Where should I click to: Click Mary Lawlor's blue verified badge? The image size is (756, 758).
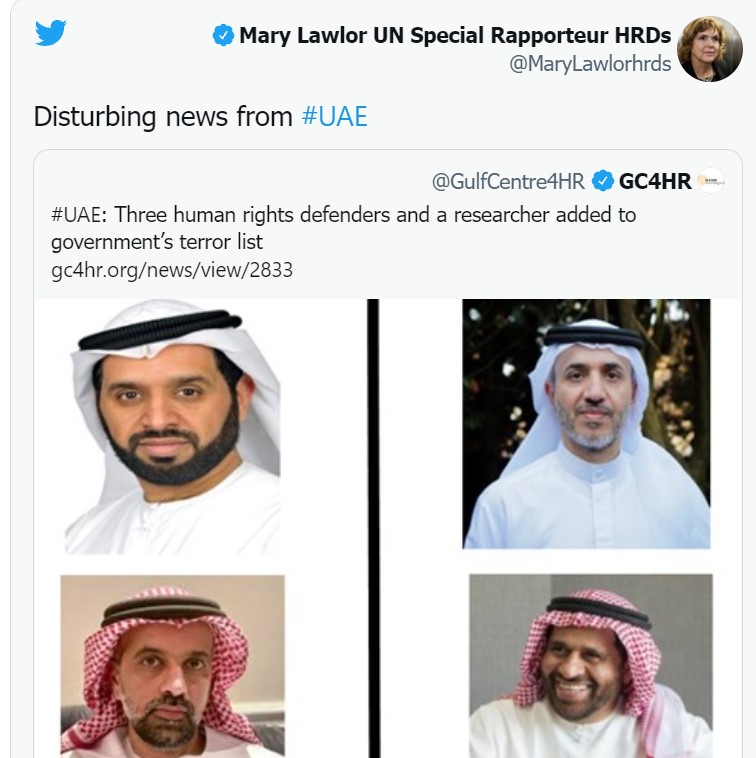(223, 36)
